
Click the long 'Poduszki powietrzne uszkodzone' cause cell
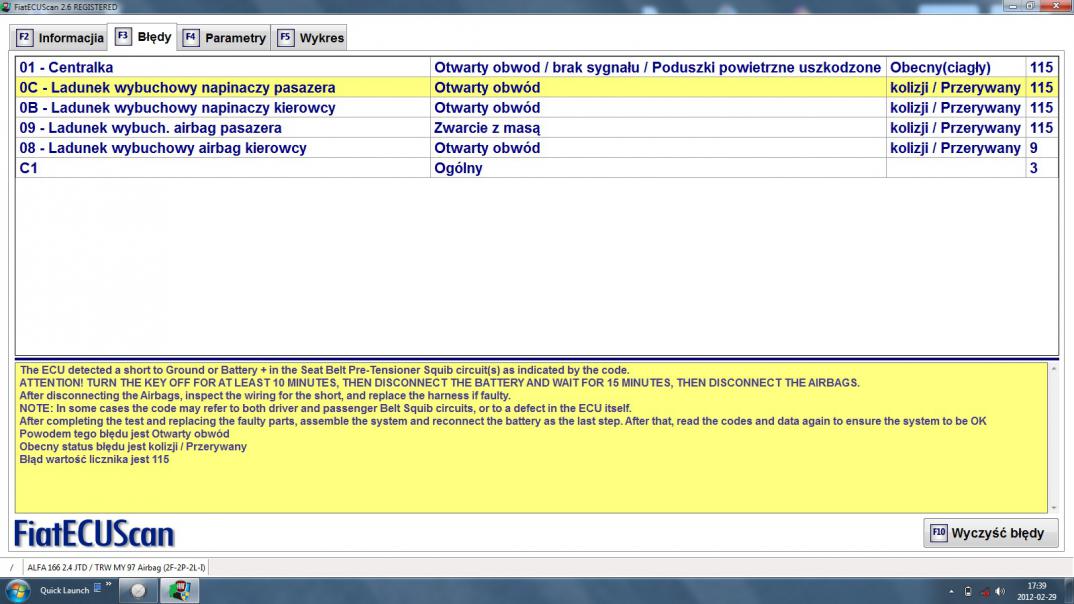pos(658,67)
